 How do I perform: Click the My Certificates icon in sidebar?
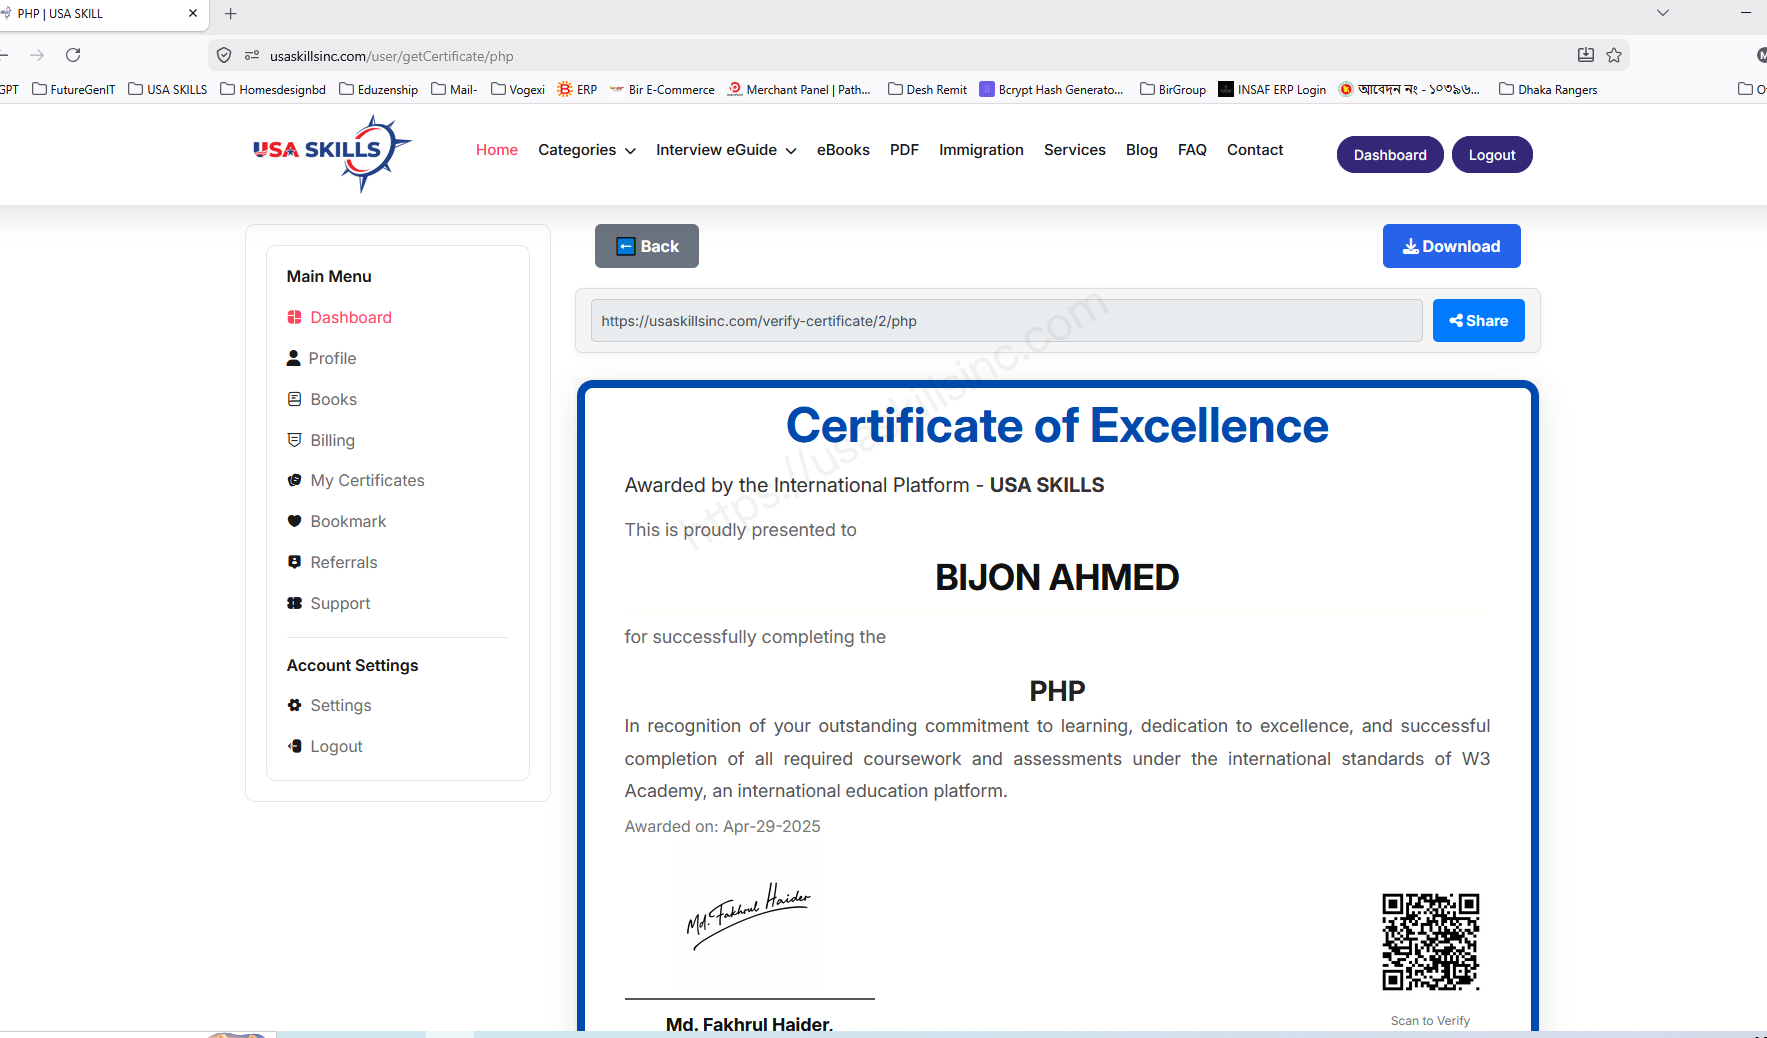294,480
